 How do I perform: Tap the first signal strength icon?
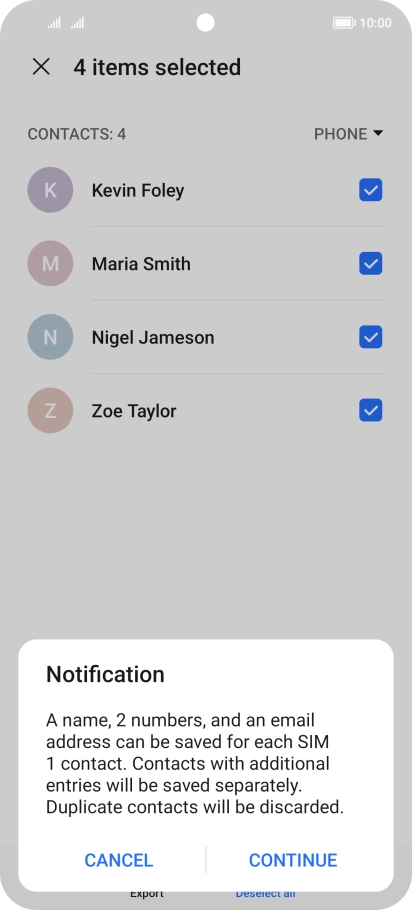tap(54, 23)
